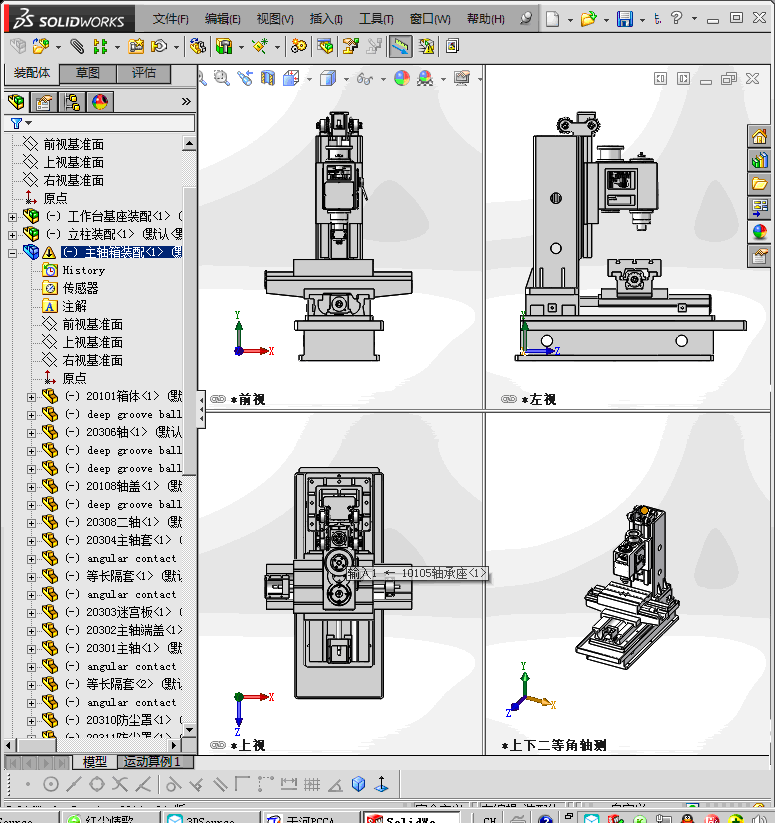
Task: Toggle the highlighted measure tool in toolbar
Action: tap(400, 47)
